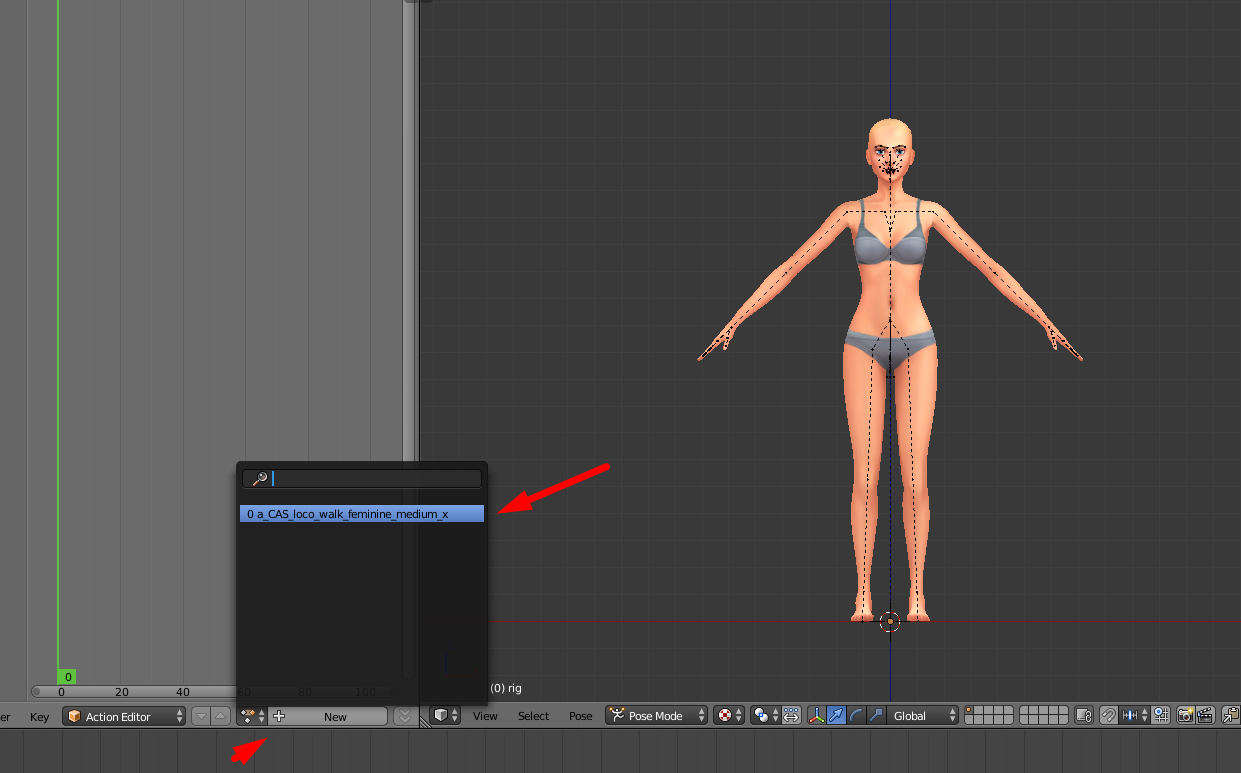The width and height of the screenshot is (1241, 773).
Task: Open the Key menu in dope sheet
Action: [x=39, y=717]
